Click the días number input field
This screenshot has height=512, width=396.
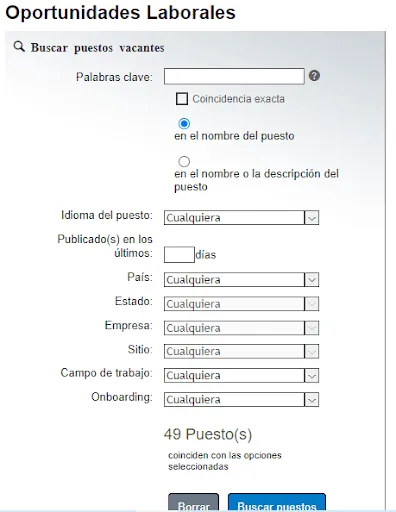point(179,255)
